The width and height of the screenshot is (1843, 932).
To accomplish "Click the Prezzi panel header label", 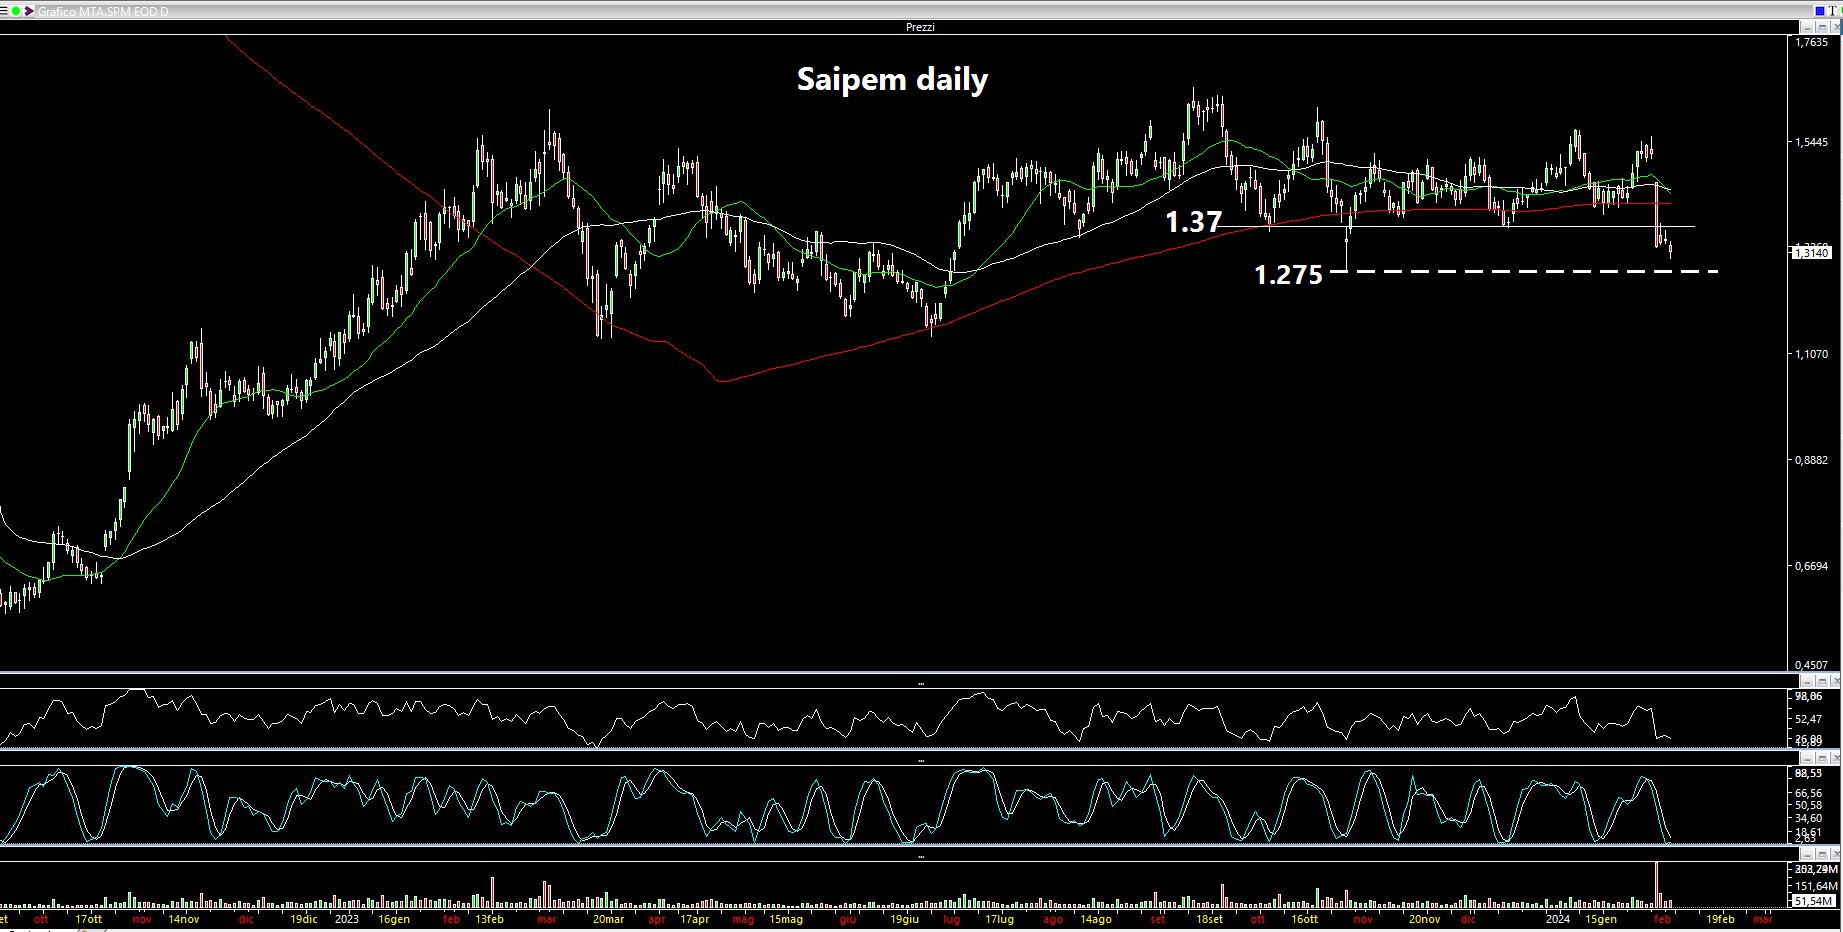I will [x=920, y=27].
